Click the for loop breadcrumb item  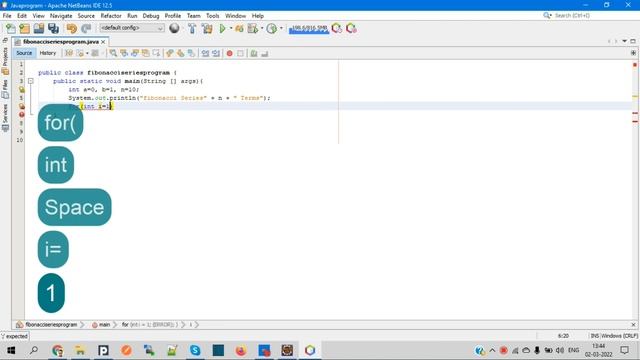pyautogui.click(x=149, y=324)
